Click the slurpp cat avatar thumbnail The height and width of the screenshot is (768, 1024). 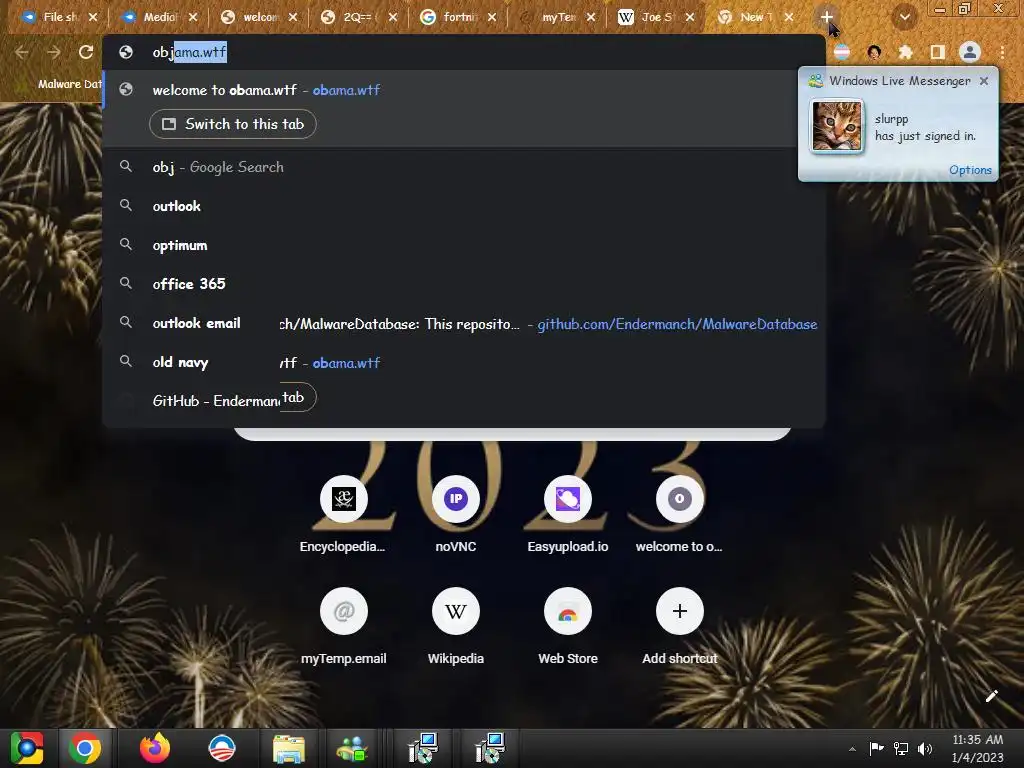click(837, 127)
